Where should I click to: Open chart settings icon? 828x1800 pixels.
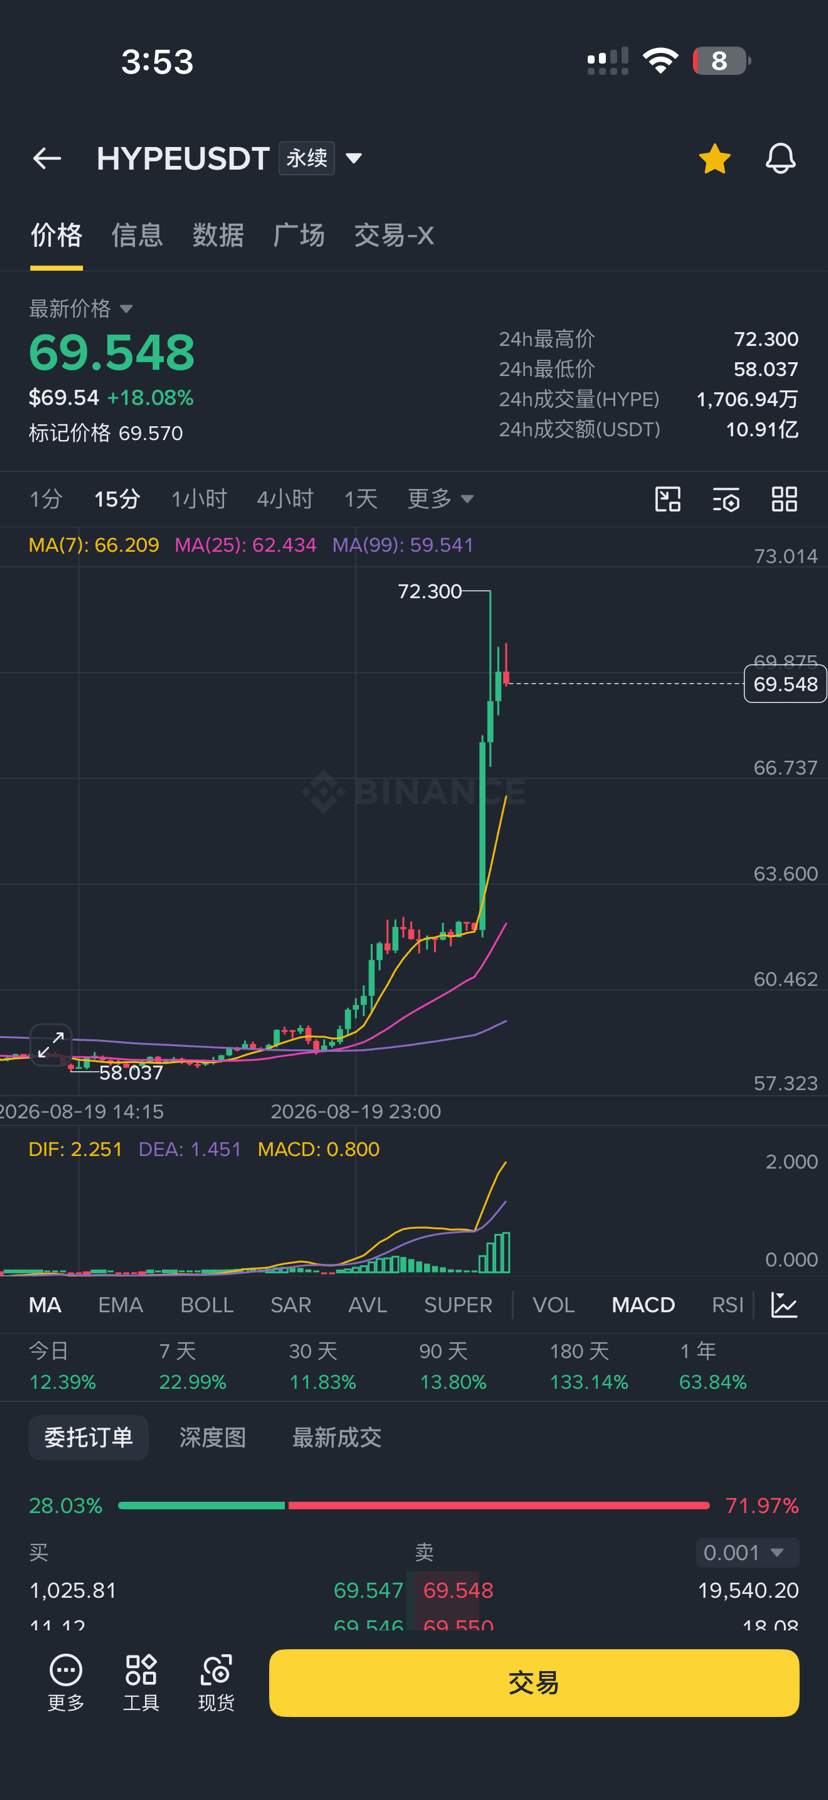click(x=726, y=499)
